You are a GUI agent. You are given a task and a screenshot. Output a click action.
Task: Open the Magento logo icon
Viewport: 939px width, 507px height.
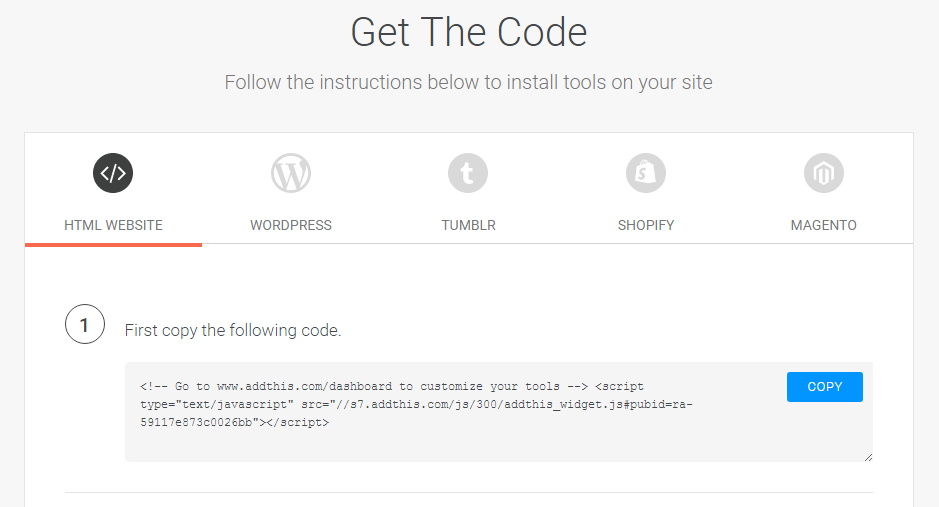[824, 174]
